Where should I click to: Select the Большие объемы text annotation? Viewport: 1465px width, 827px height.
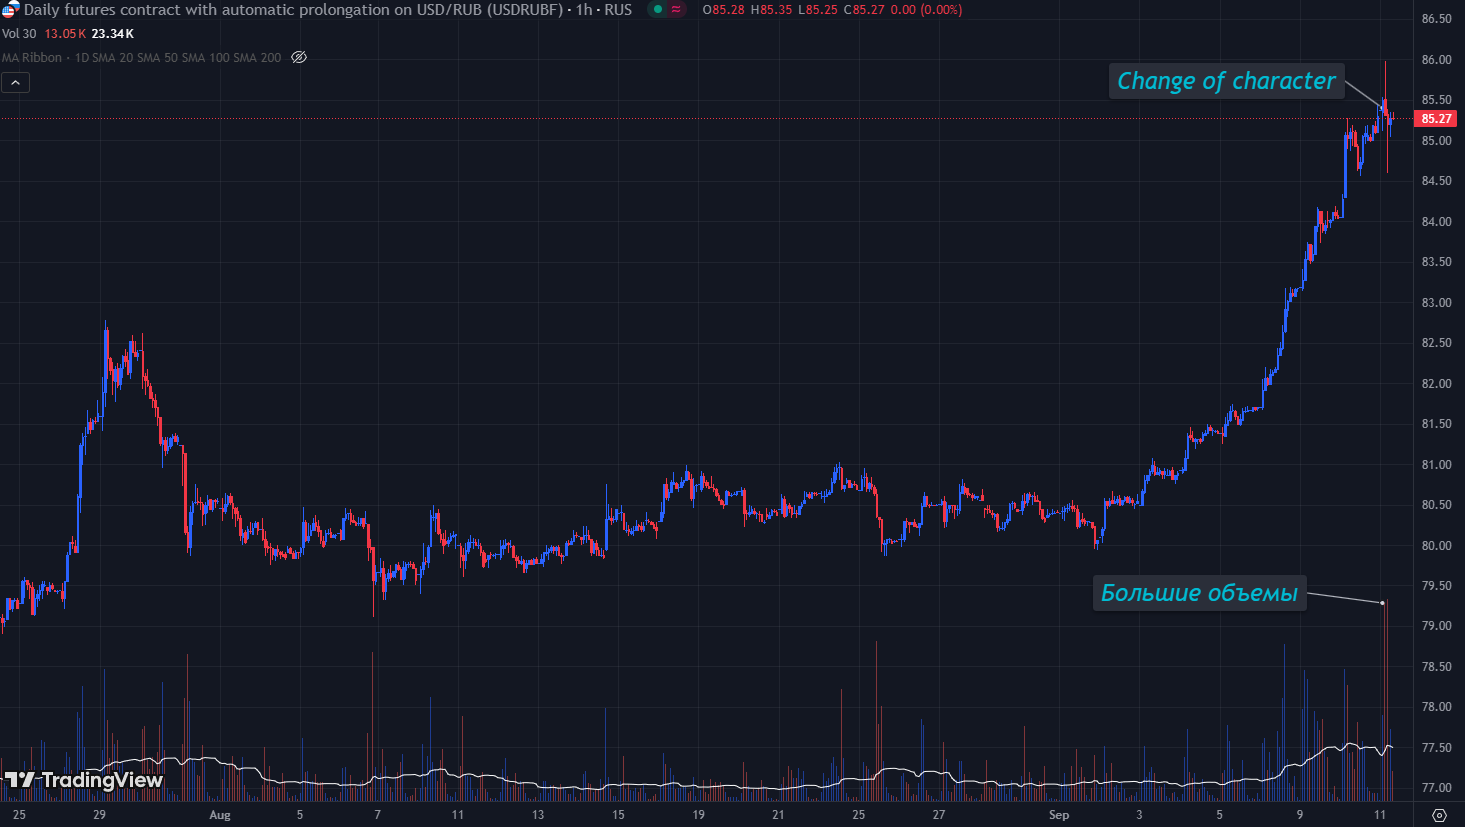(x=1199, y=593)
